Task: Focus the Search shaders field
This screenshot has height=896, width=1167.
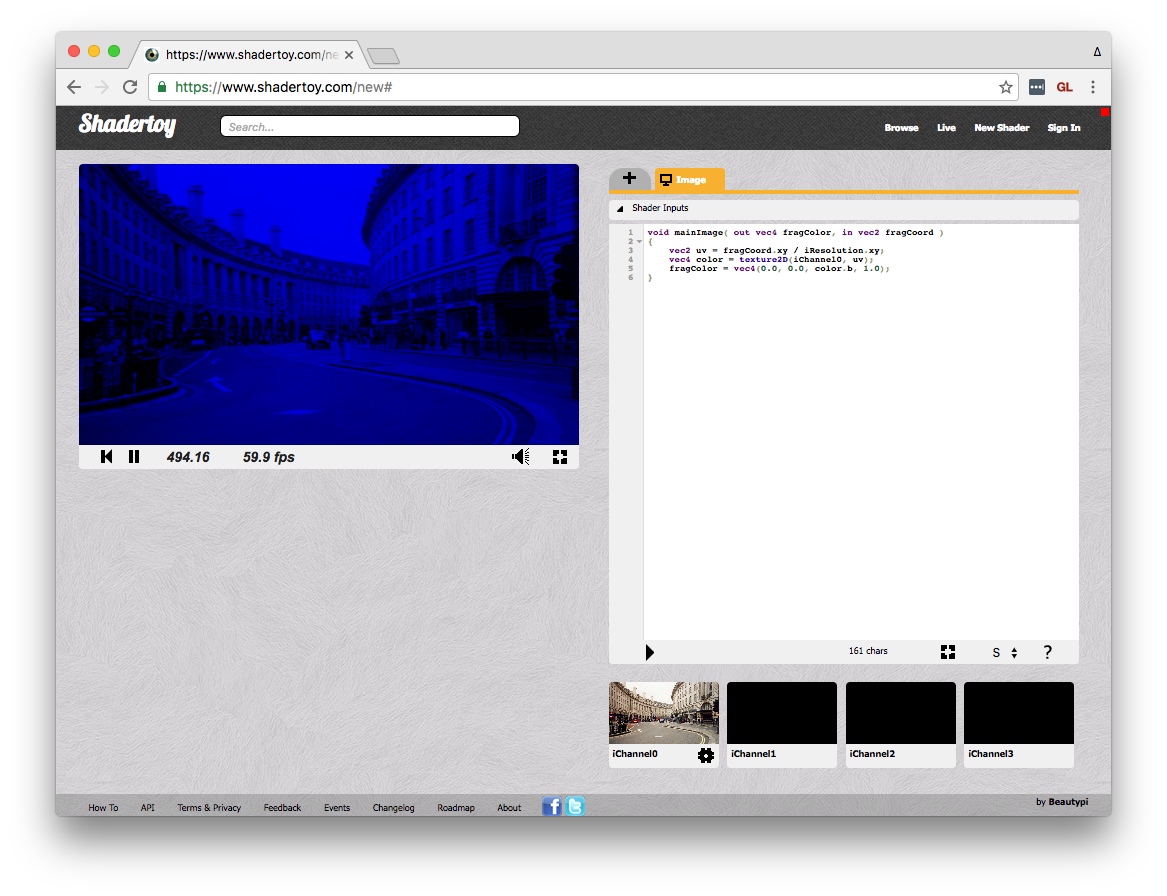Action: [370, 127]
